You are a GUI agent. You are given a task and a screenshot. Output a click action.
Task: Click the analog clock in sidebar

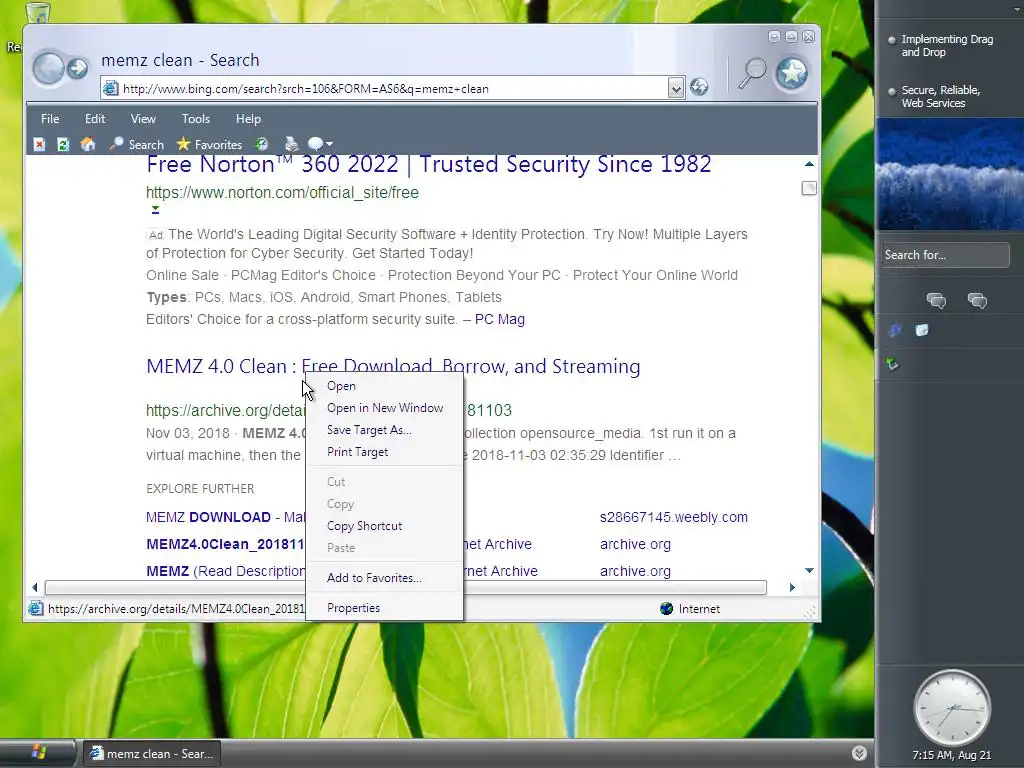(952, 708)
